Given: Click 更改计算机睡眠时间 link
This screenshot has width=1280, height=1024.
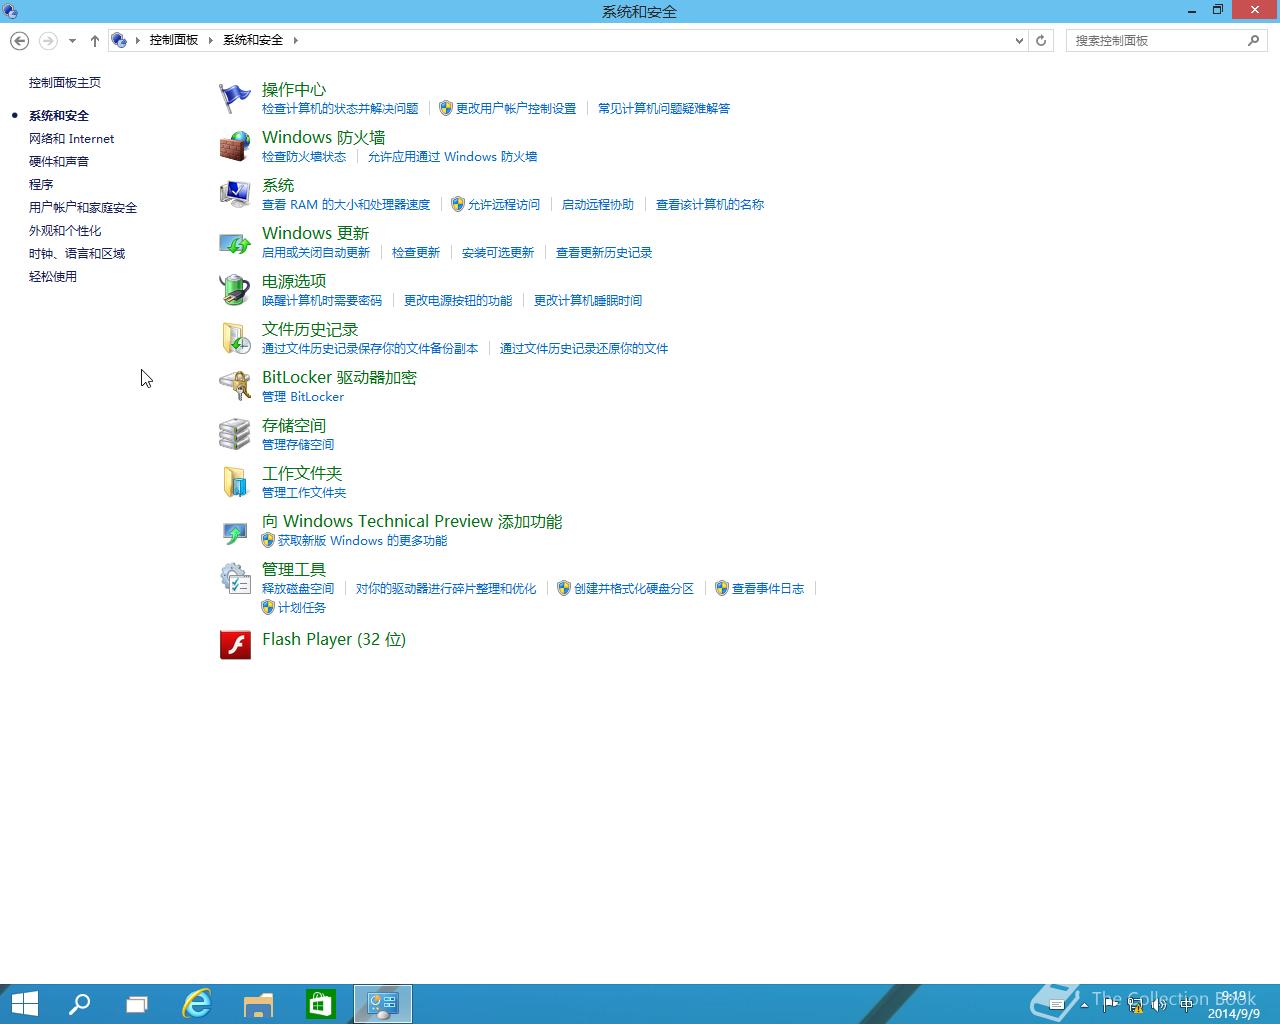Looking at the screenshot, I should tap(588, 300).
